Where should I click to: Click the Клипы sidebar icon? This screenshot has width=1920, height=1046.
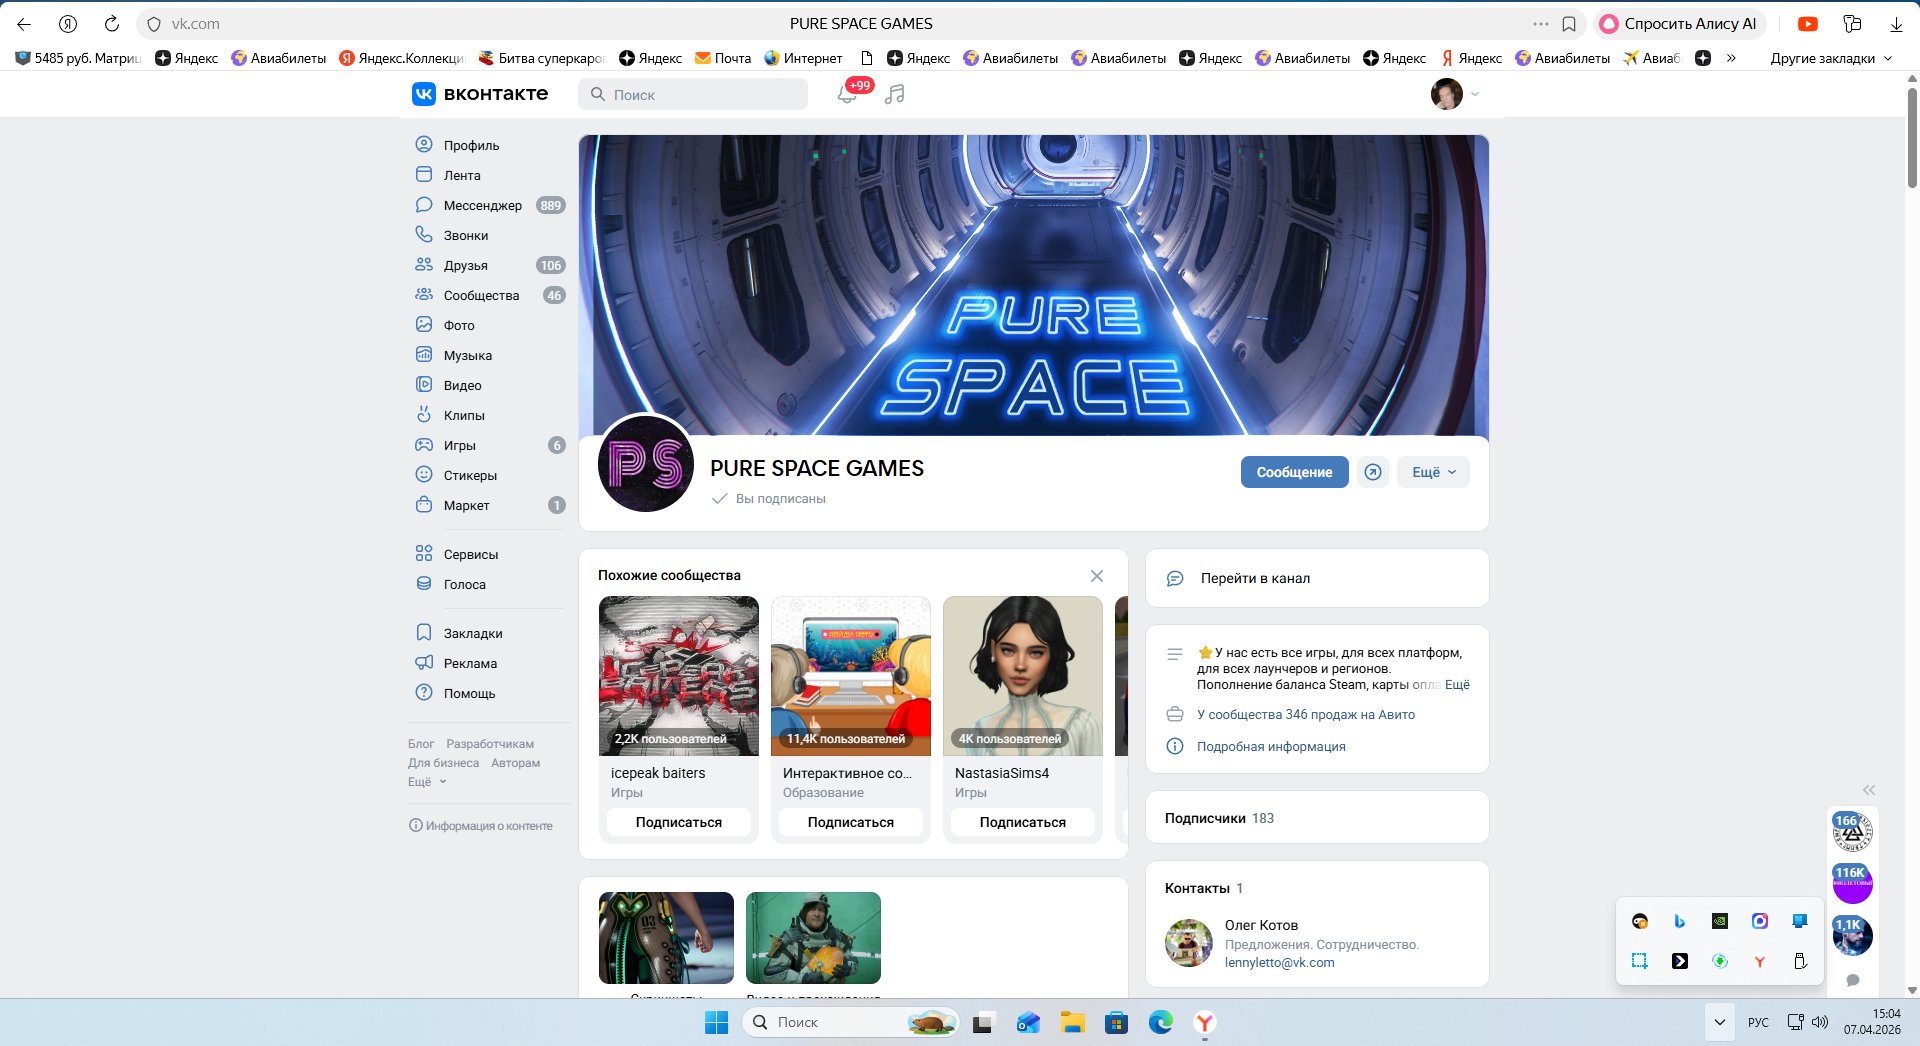(424, 415)
